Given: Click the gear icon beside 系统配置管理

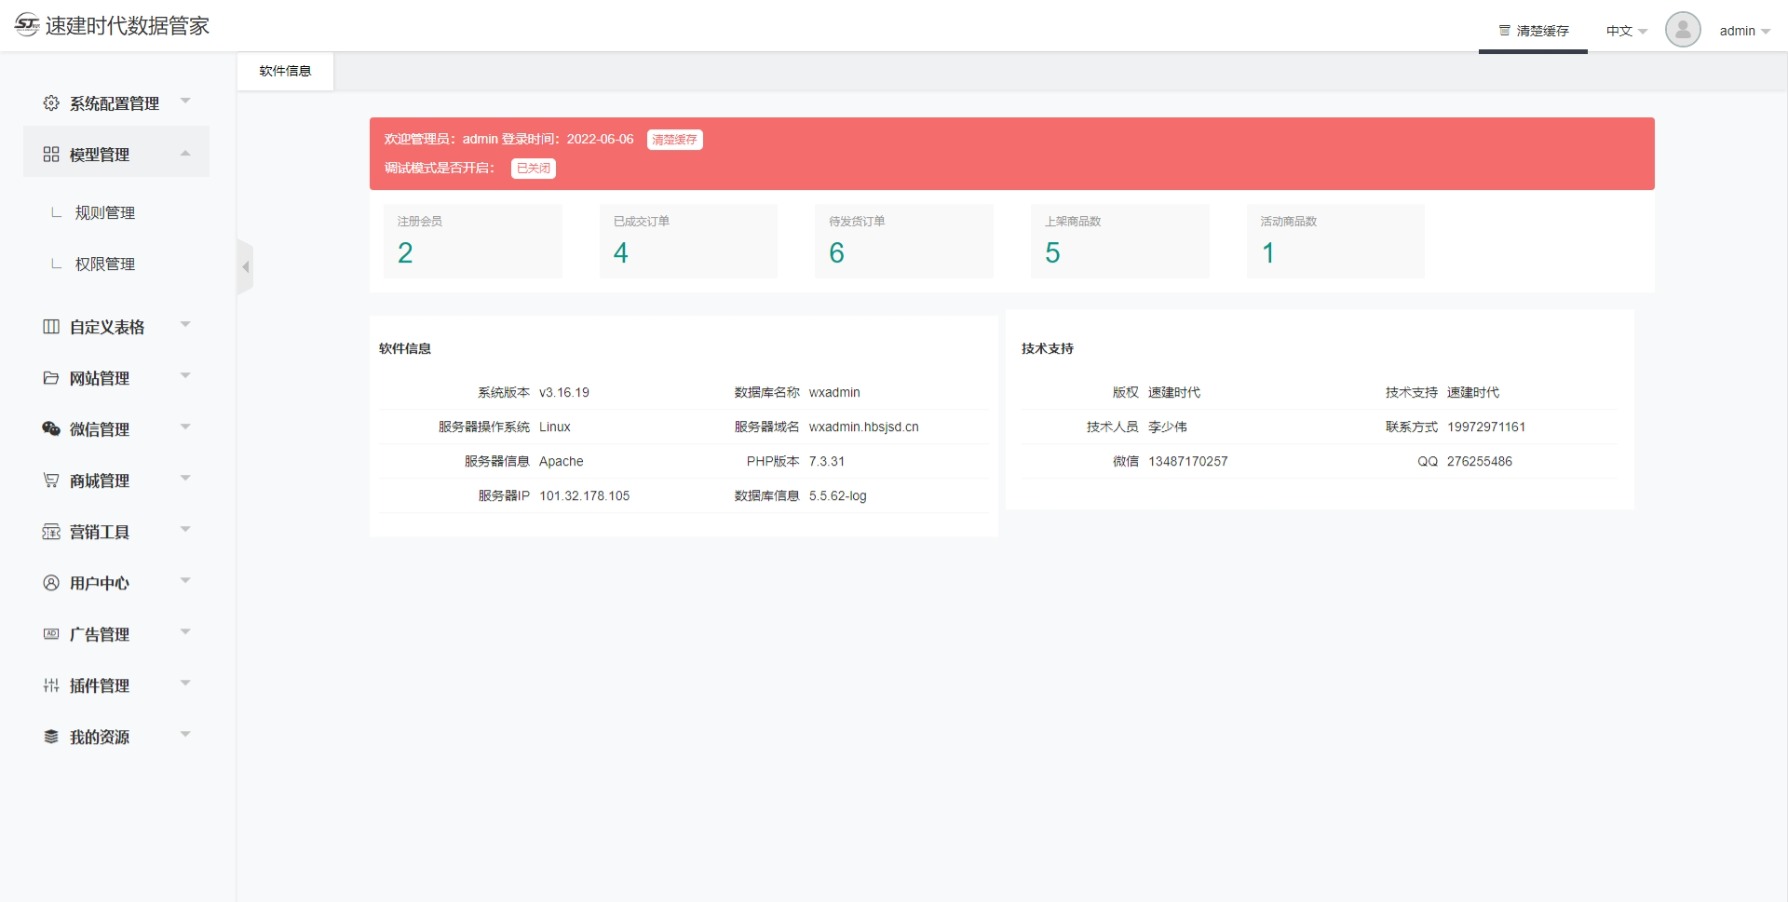Looking at the screenshot, I should pyautogui.click(x=51, y=103).
